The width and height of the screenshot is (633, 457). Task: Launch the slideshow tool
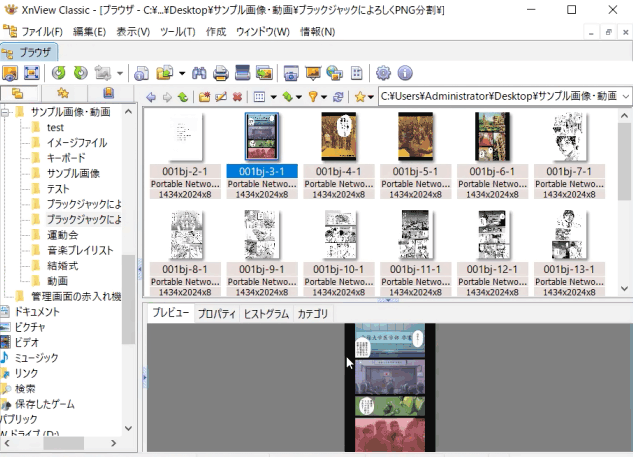click(313, 73)
